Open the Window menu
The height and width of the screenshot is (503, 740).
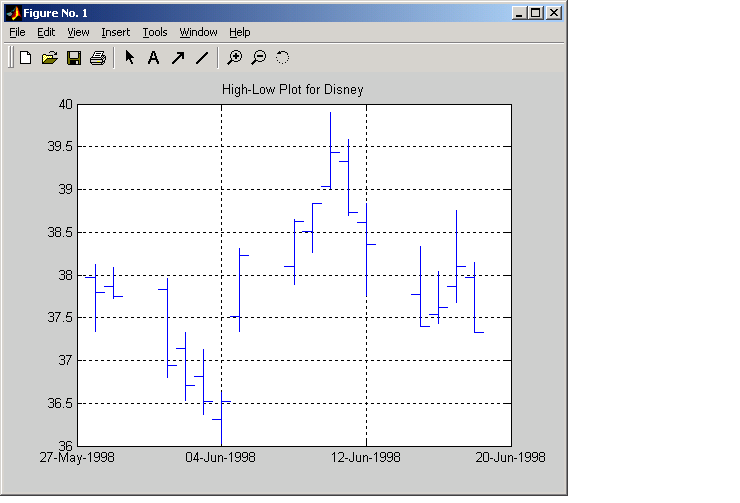click(198, 32)
